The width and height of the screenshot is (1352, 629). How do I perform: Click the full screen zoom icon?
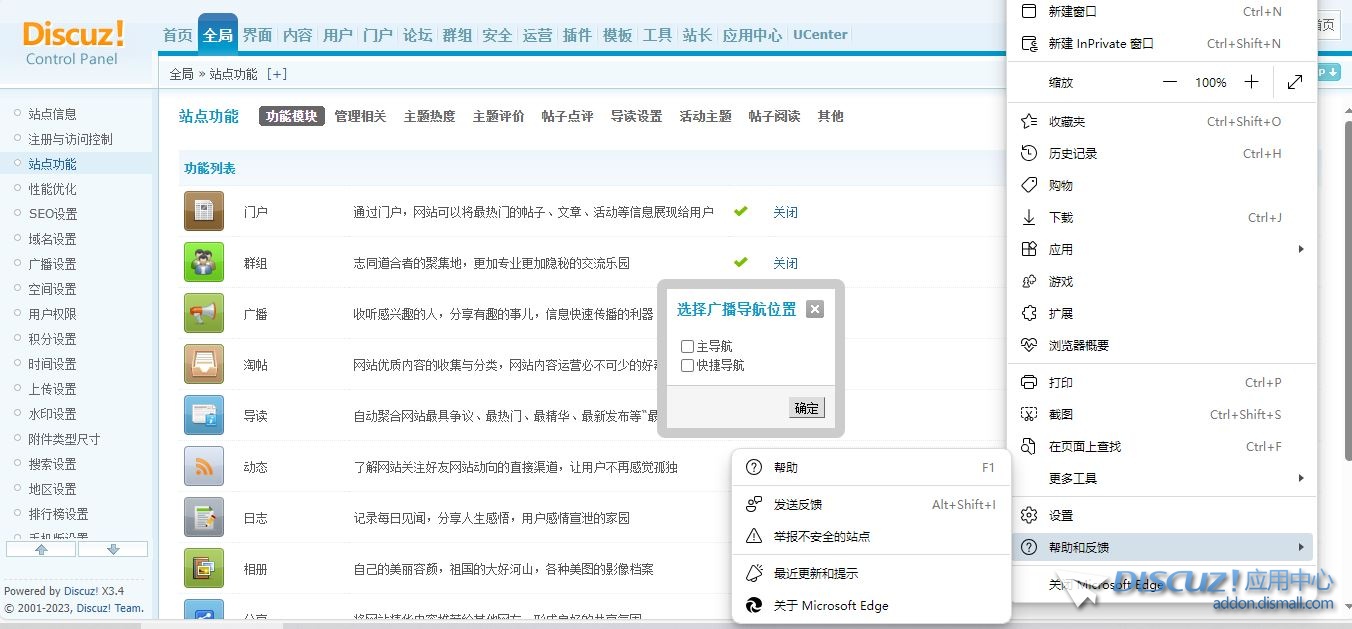[x=1295, y=82]
